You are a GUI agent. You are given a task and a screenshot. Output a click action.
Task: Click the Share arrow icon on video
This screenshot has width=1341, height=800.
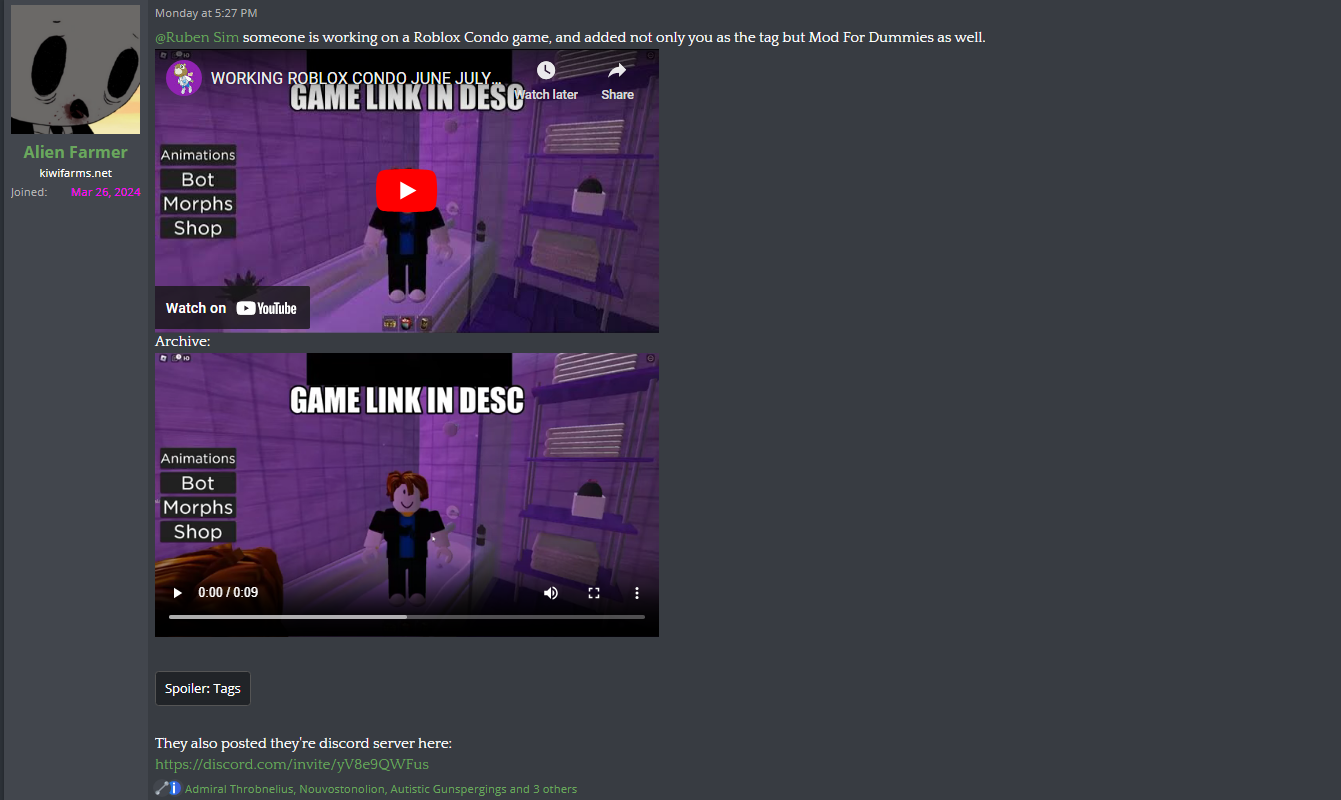617,70
